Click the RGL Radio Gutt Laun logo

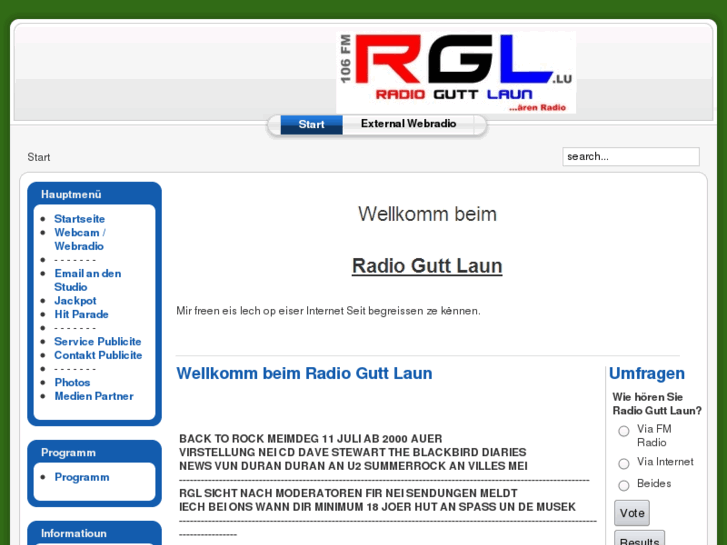456,72
